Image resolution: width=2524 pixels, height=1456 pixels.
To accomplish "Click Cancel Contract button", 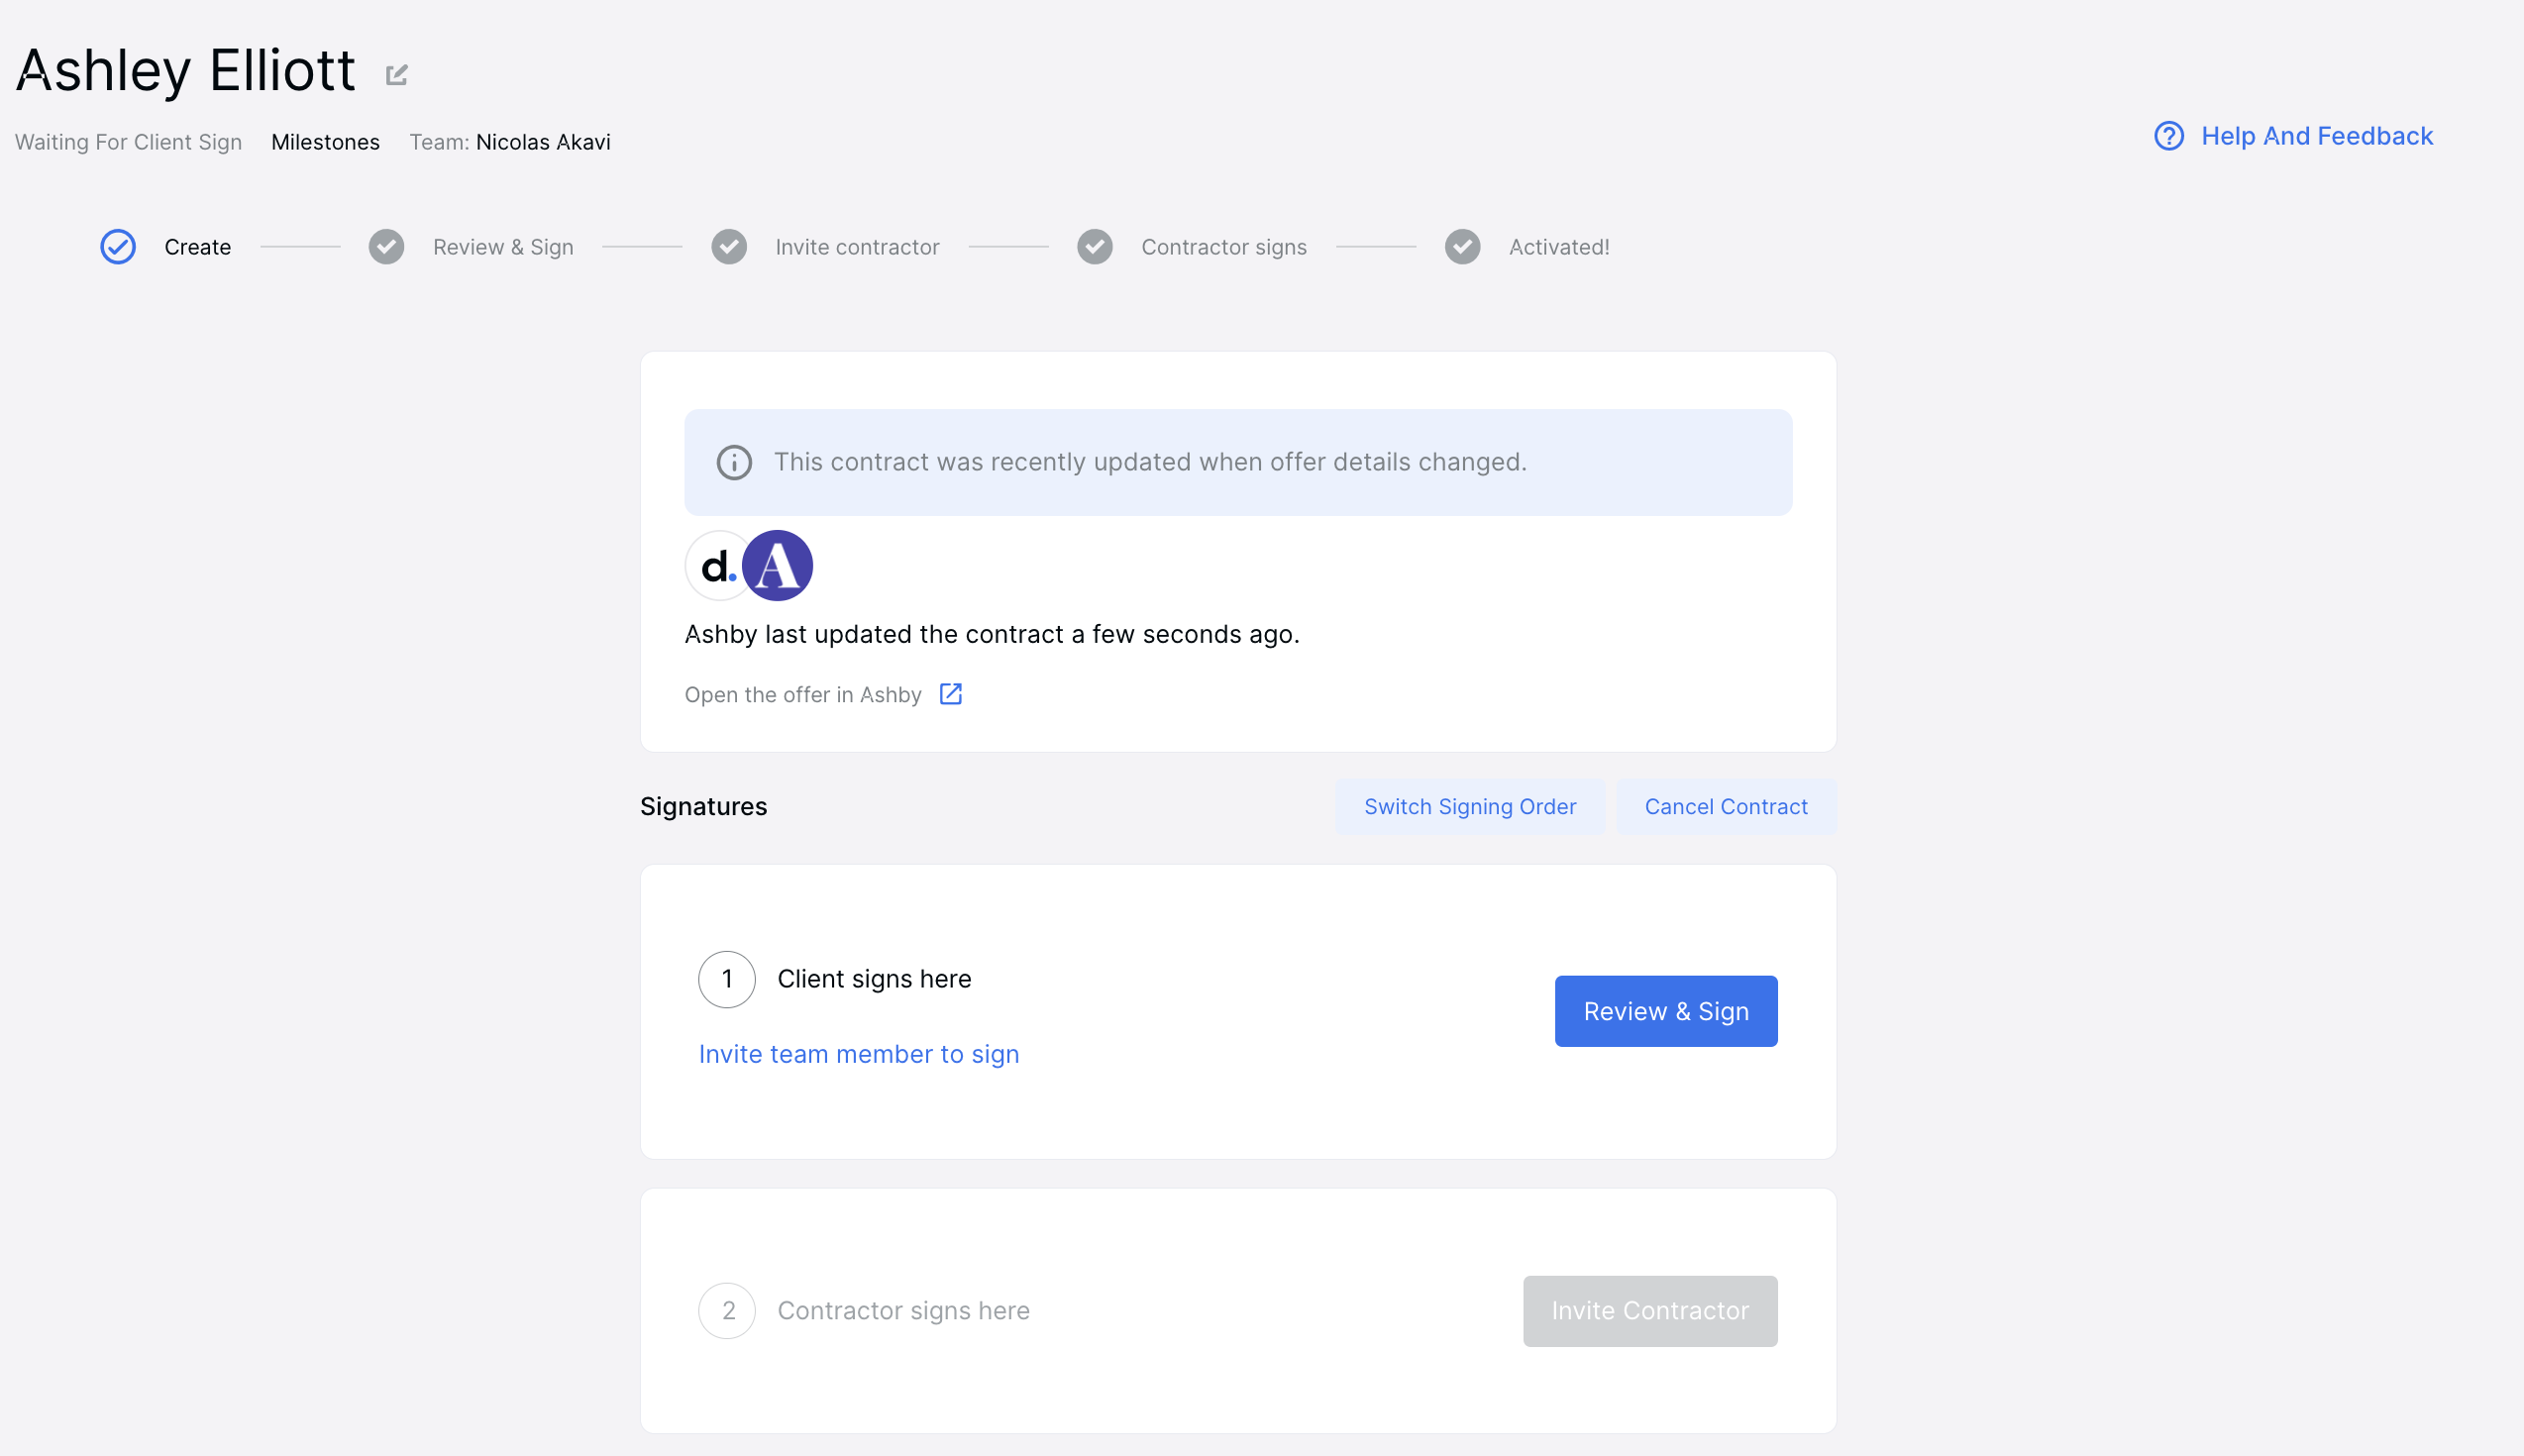I will click(1726, 807).
